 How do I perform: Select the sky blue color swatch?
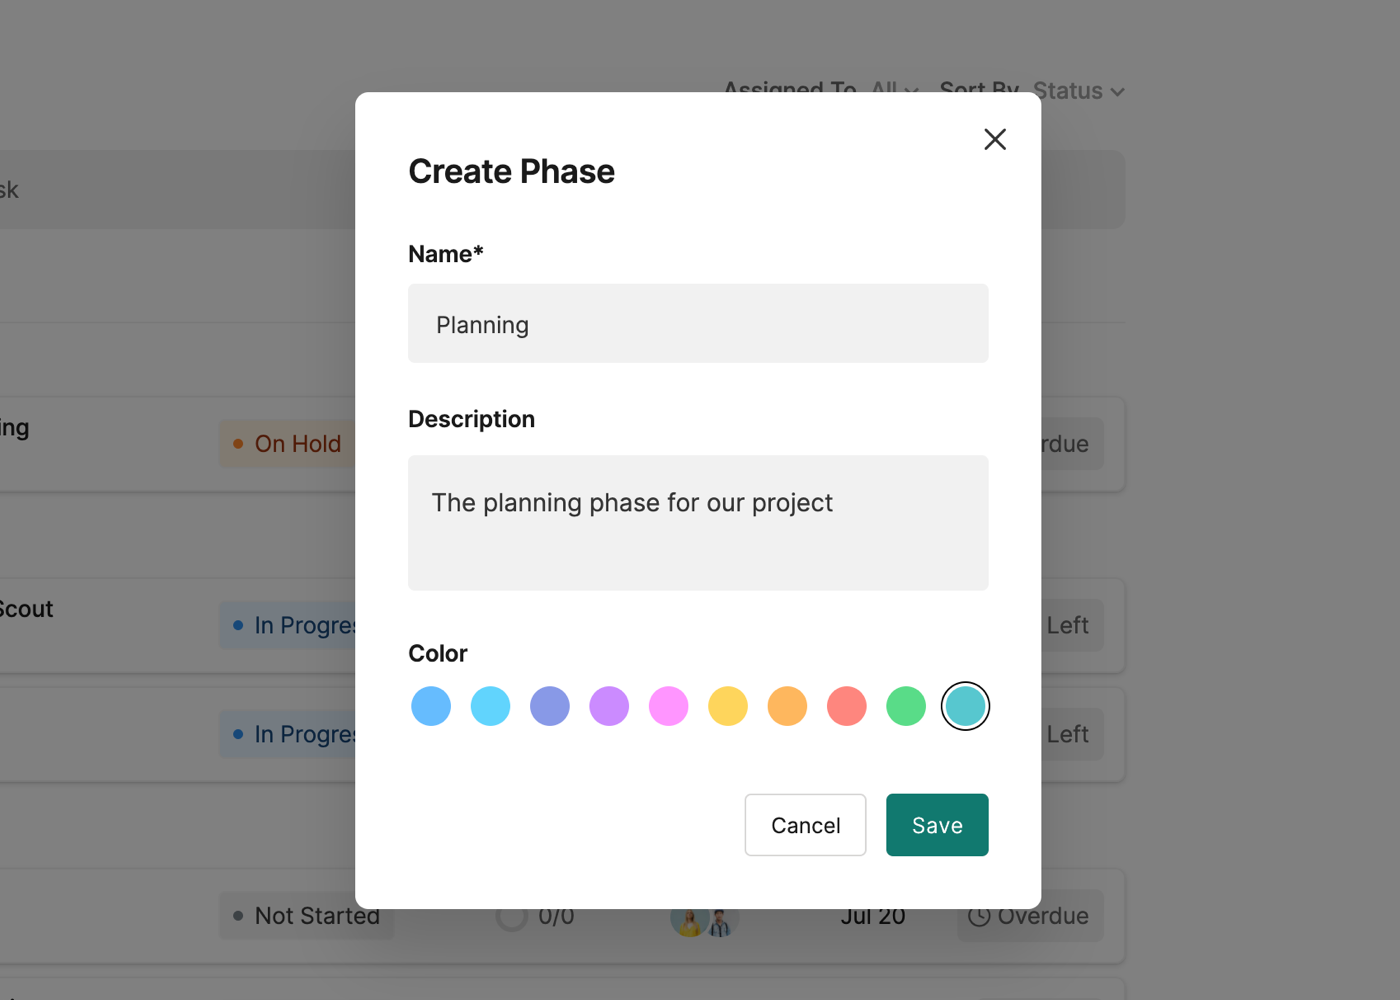pyautogui.click(x=490, y=706)
